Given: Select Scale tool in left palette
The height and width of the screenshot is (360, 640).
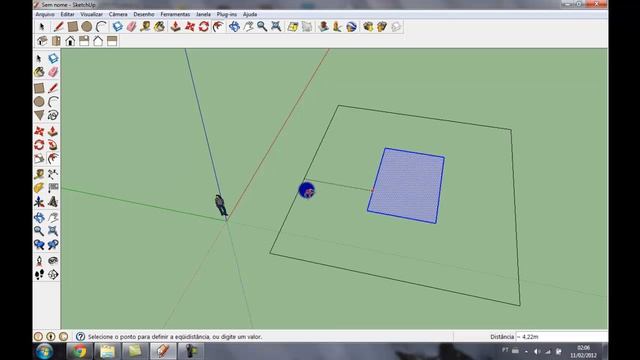Looking at the screenshot, I should click(x=39, y=158).
